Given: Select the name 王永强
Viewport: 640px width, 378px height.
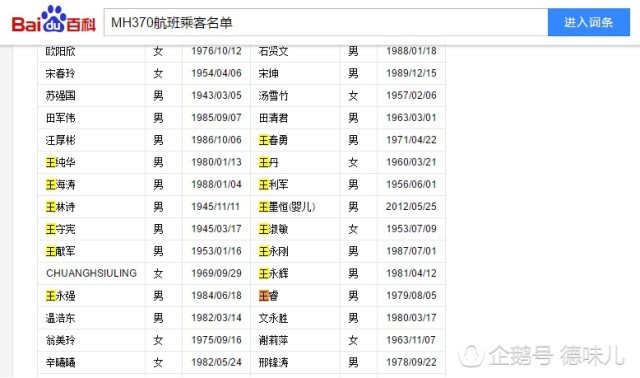Looking at the screenshot, I should [x=60, y=296].
